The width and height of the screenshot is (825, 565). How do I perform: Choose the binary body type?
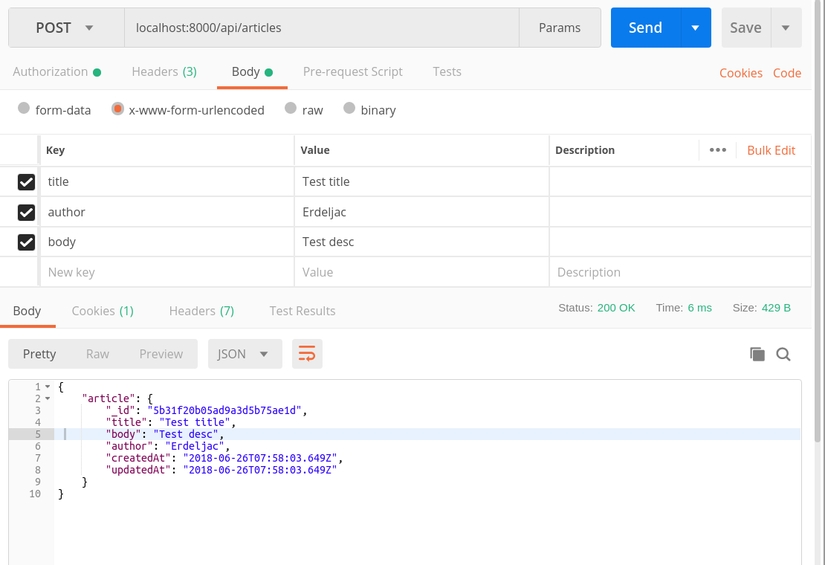click(x=349, y=109)
